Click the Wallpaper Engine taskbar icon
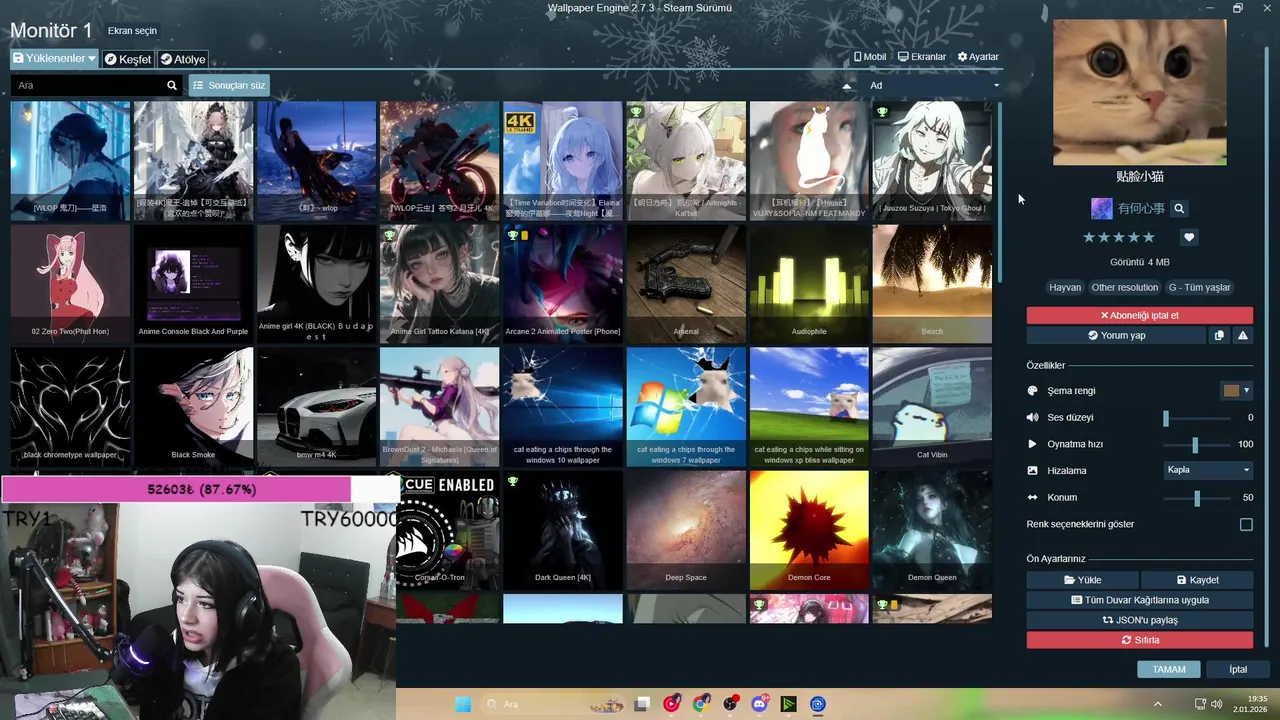The width and height of the screenshot is (1280, 720). (x=817, y=704)
